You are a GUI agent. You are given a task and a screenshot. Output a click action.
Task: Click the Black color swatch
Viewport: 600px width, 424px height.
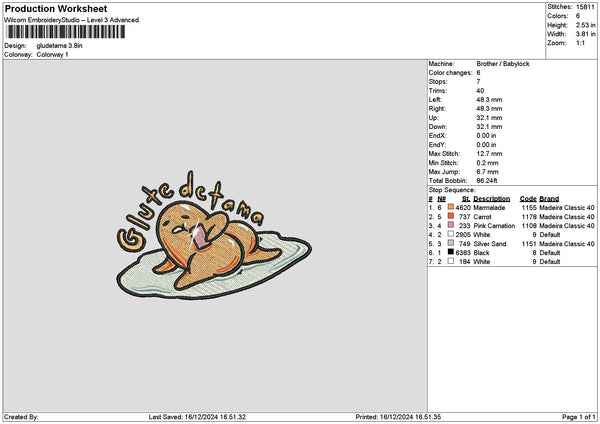[451, 252]
